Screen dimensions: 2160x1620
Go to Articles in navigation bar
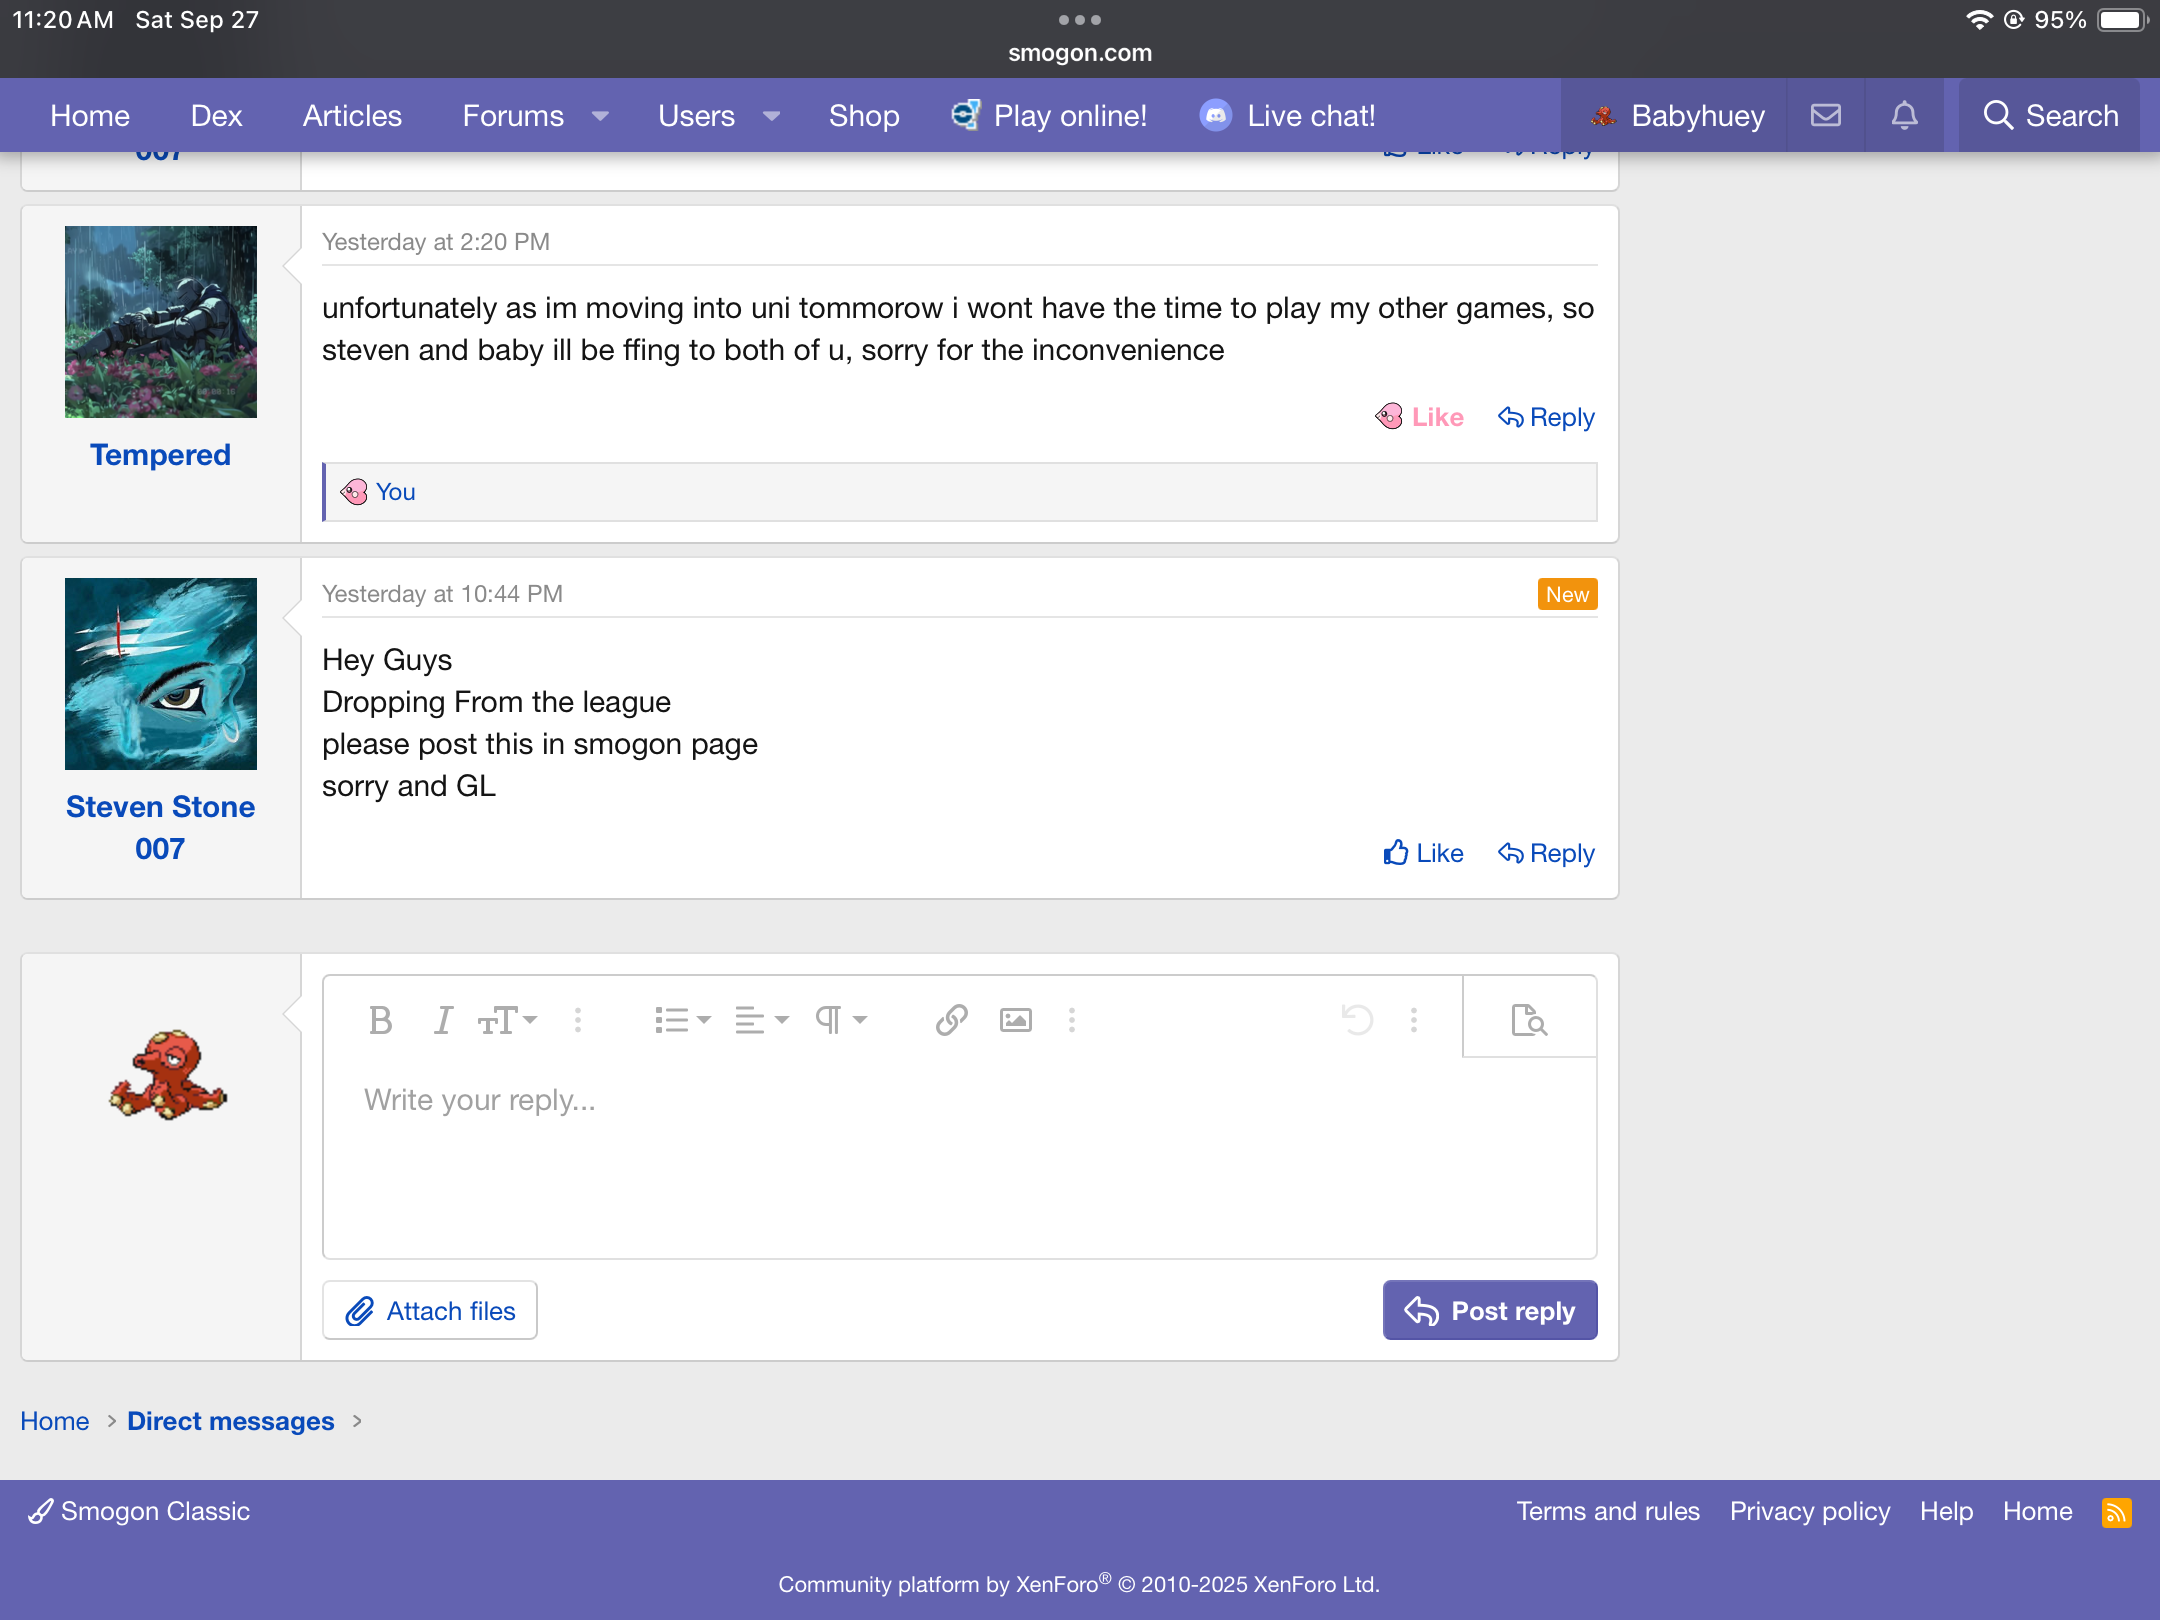point(352,116)
